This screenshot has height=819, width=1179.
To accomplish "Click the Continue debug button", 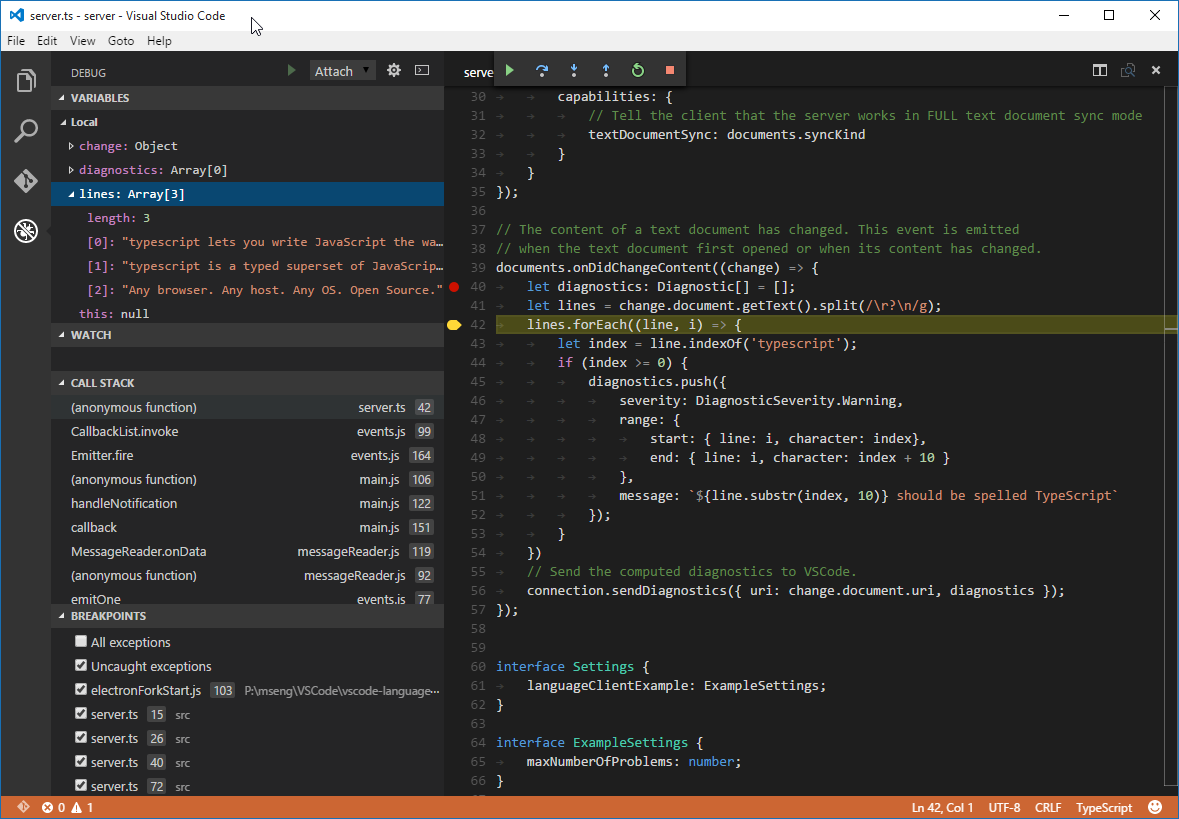I will click(510, 70).
